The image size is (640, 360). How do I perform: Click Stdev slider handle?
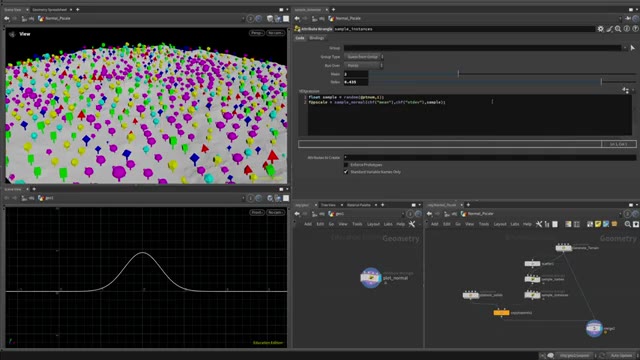pyautogui.click(x=601, y=82)
